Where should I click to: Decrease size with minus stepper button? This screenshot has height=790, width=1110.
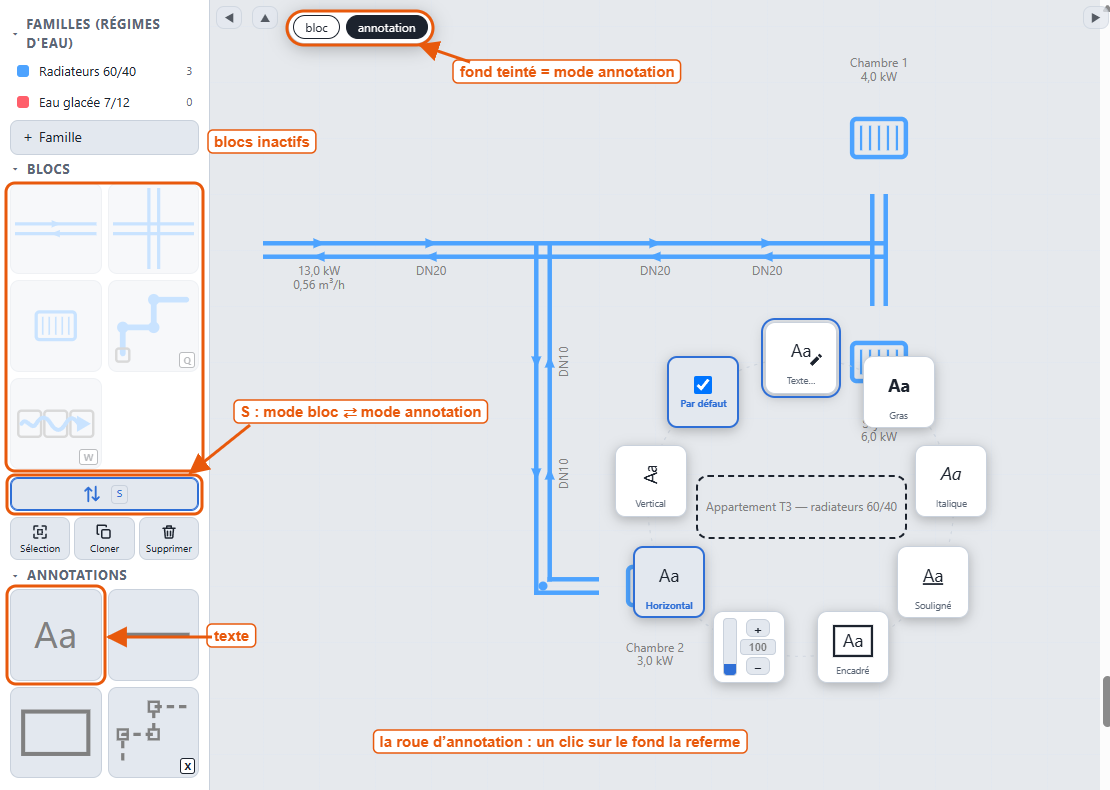pos(757,667)
